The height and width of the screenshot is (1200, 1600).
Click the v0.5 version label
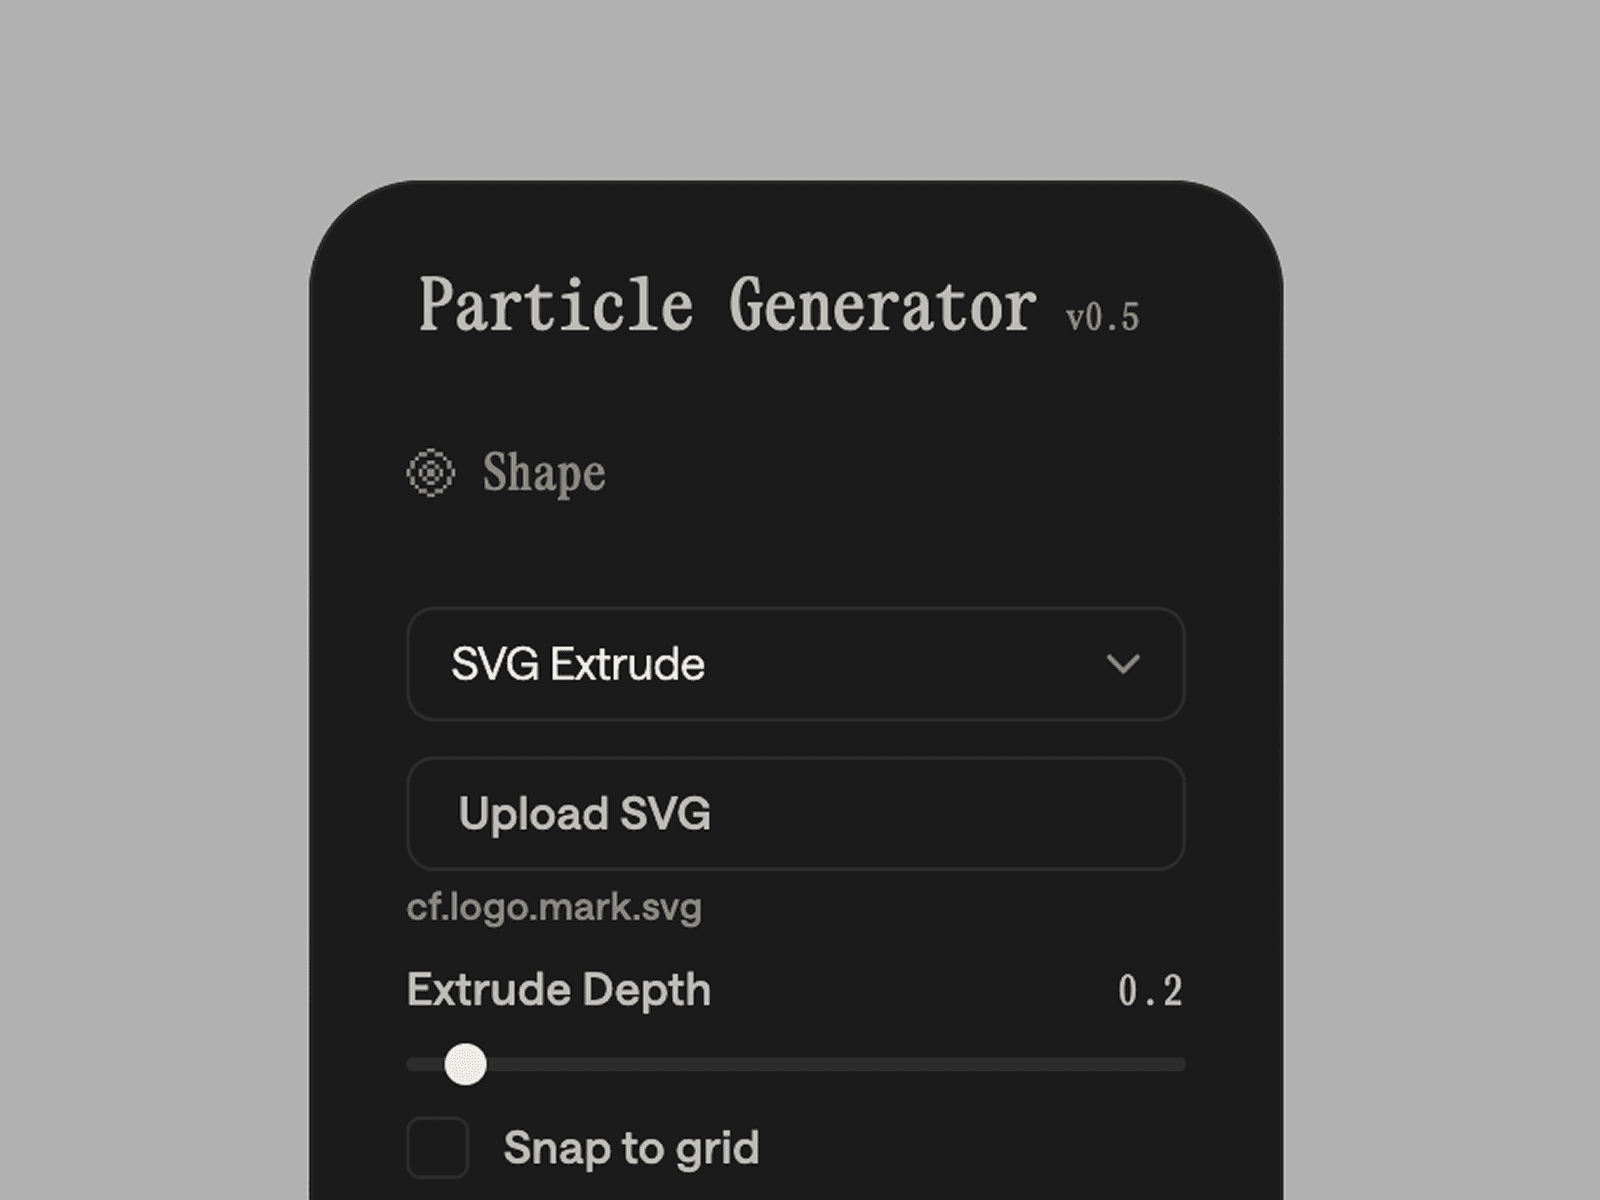pos(1102,317)
